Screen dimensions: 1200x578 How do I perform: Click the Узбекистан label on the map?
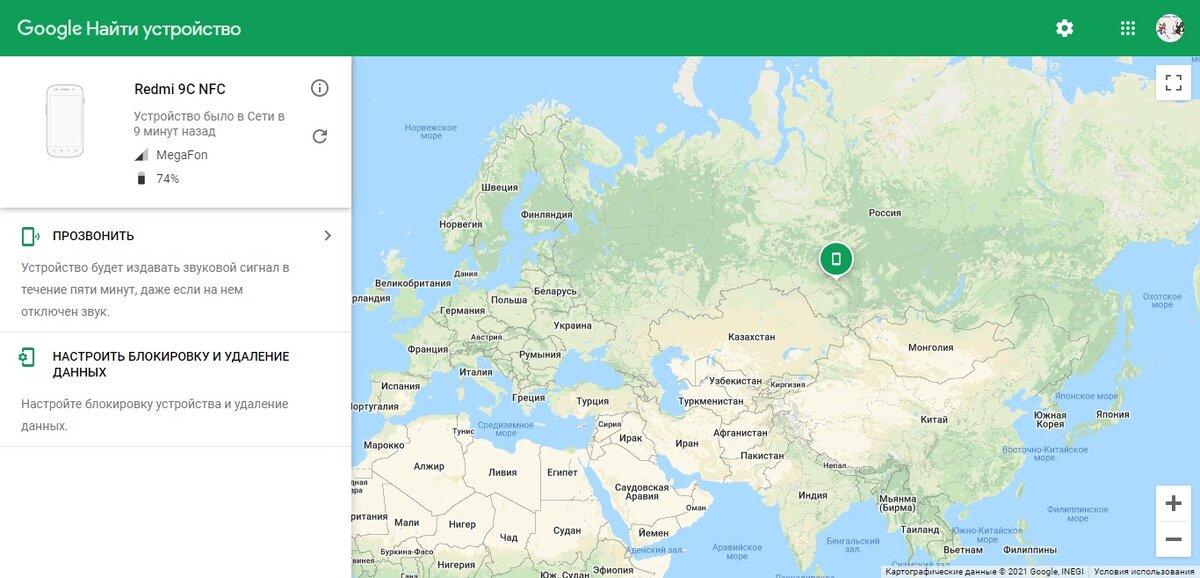tap(734, 381)
